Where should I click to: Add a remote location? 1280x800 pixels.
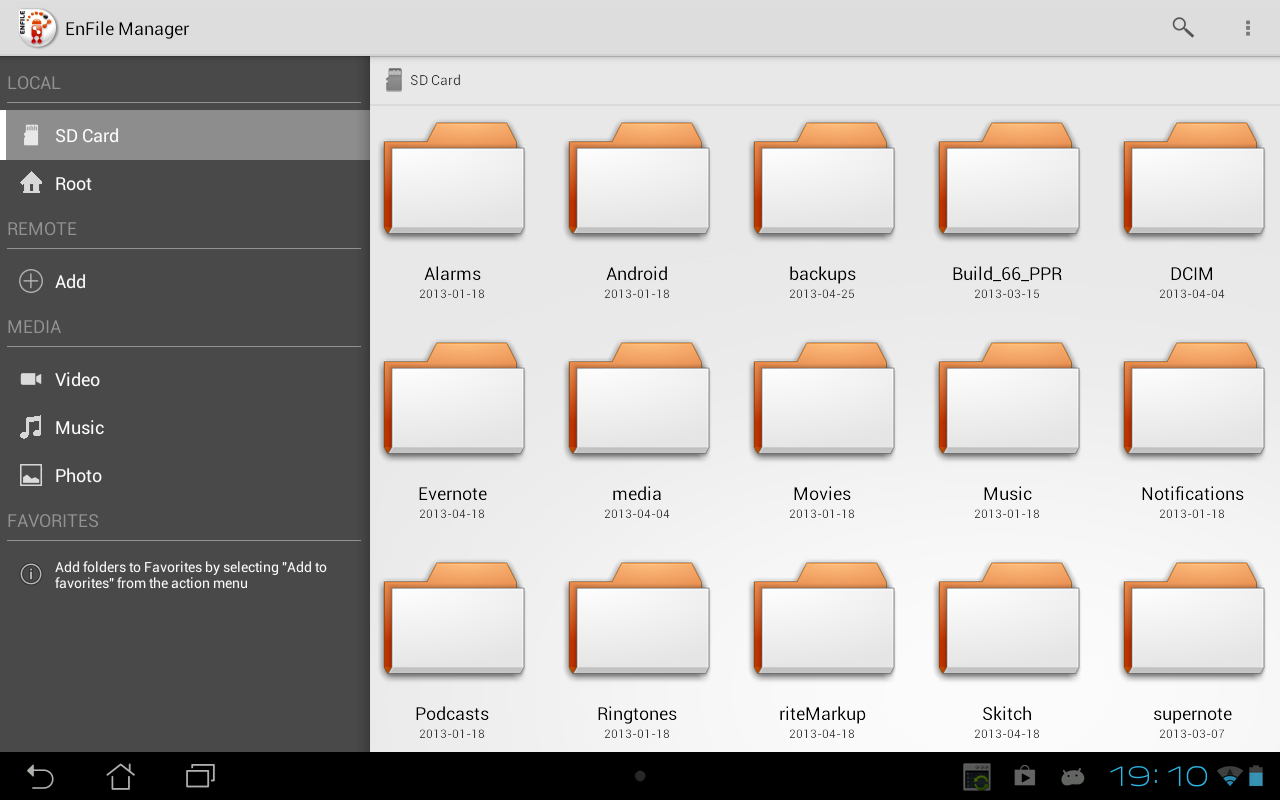pyautogui.click(x=185, y=282)
